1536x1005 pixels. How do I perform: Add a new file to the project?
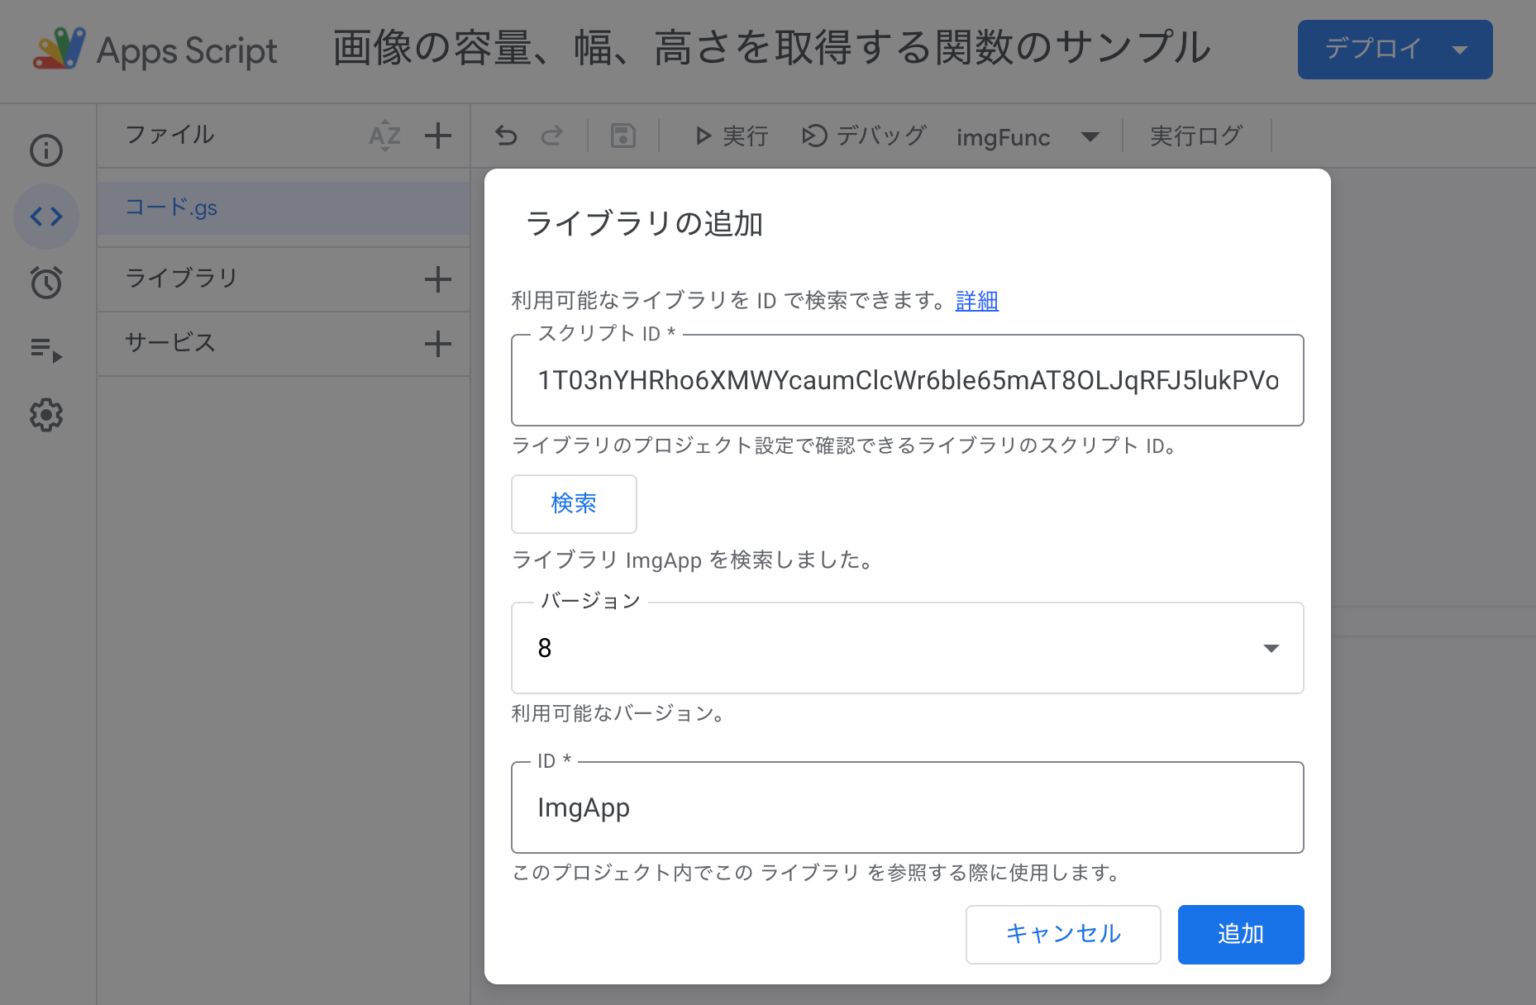(x=437, y=135)
